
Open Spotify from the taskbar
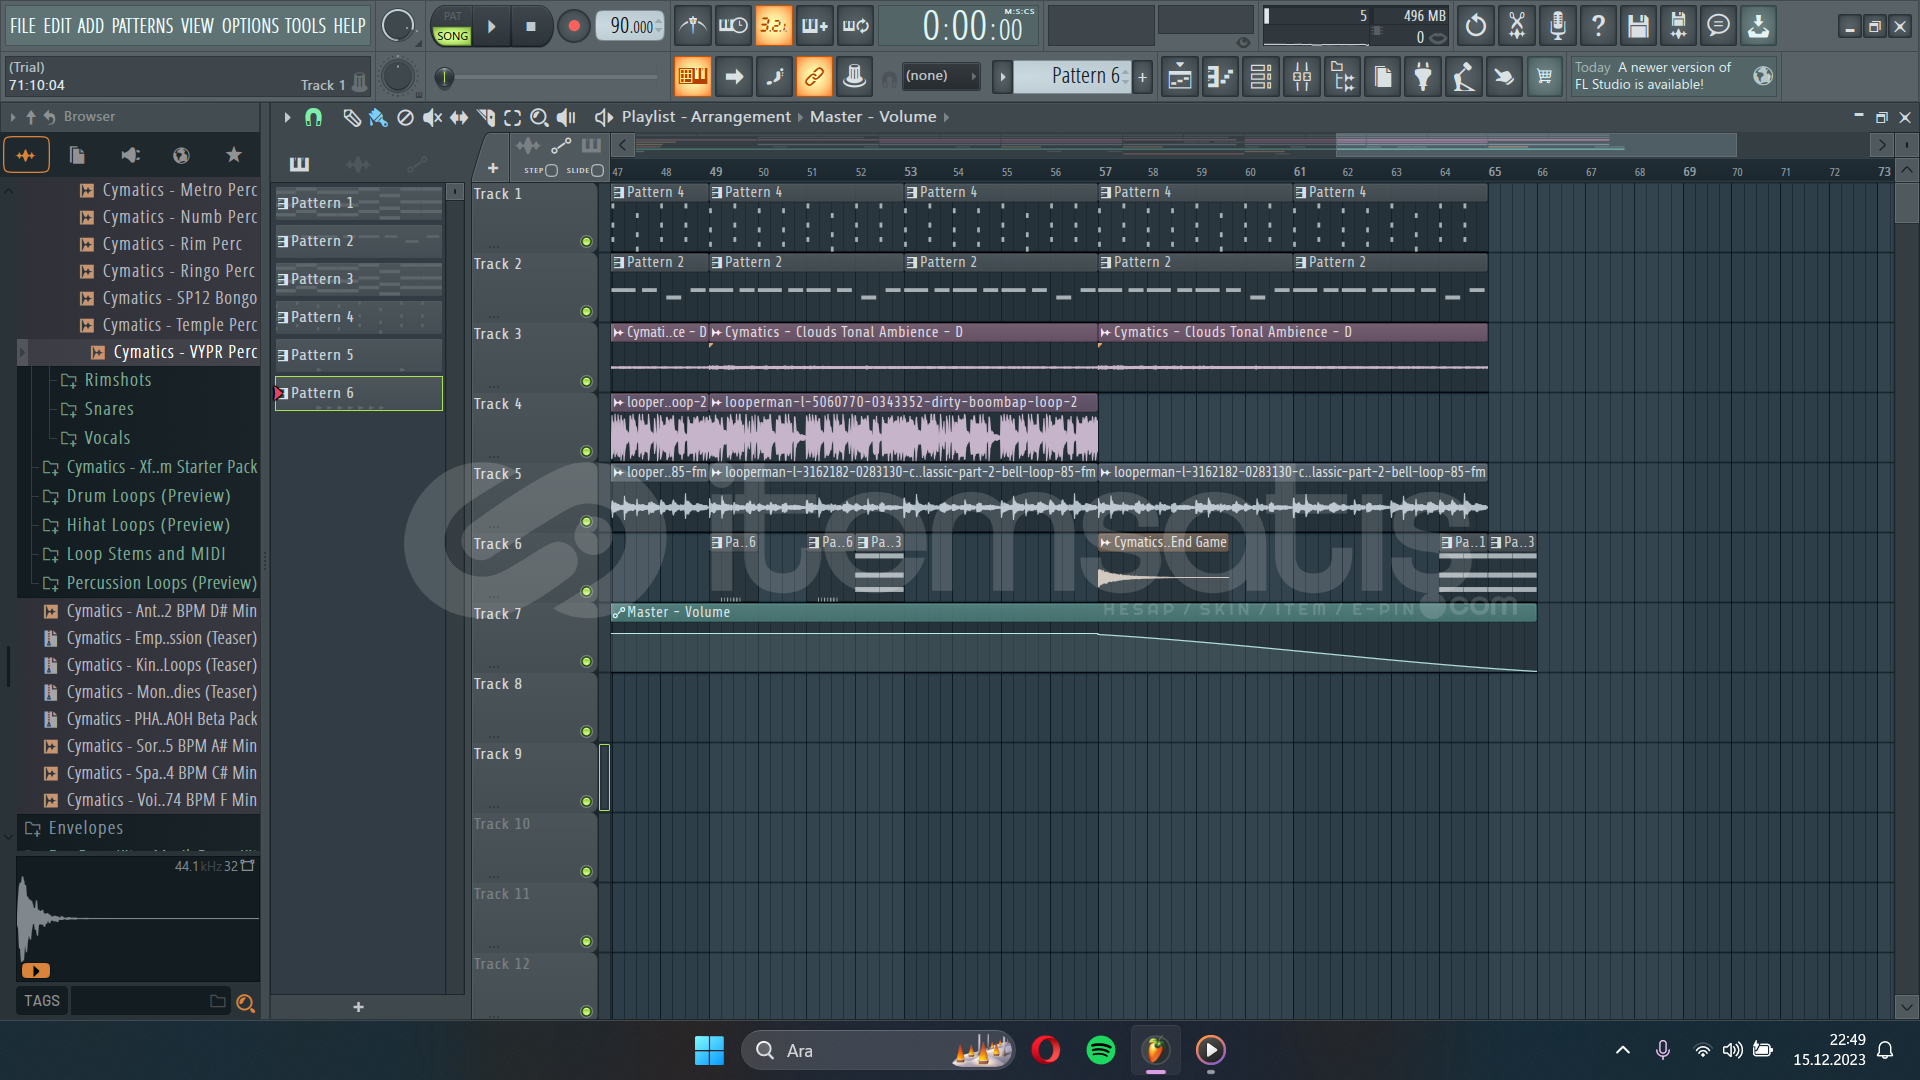(1100, 1050)
